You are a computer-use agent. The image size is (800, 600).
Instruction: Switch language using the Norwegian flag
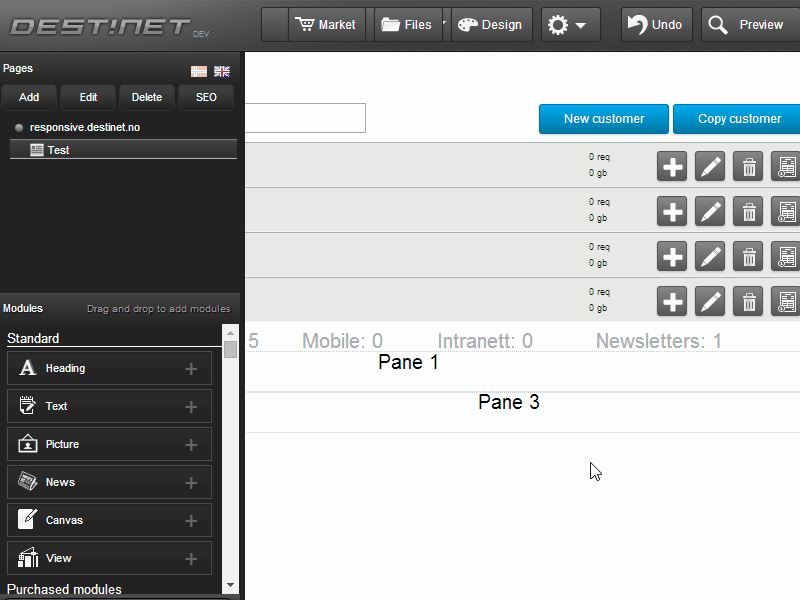point(198,71)
